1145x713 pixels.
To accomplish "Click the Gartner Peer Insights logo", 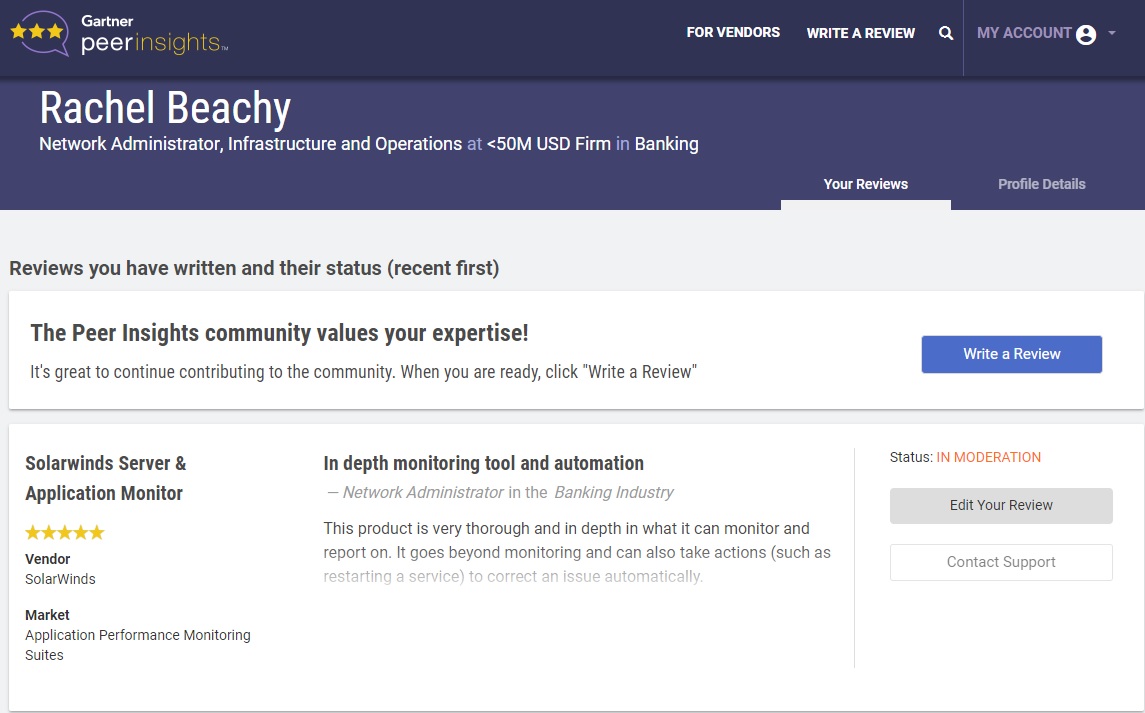I will click(x=119, y=34).
